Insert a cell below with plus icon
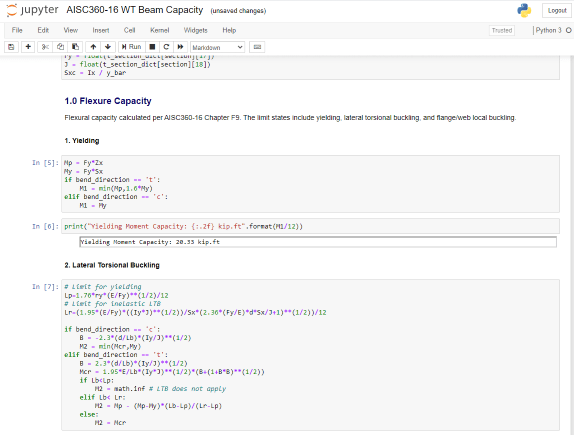 28,47
